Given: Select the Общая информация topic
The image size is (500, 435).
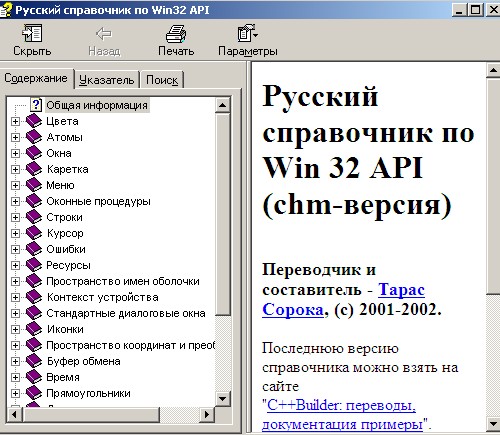Looking at the screenshot, I should point(97,105).
